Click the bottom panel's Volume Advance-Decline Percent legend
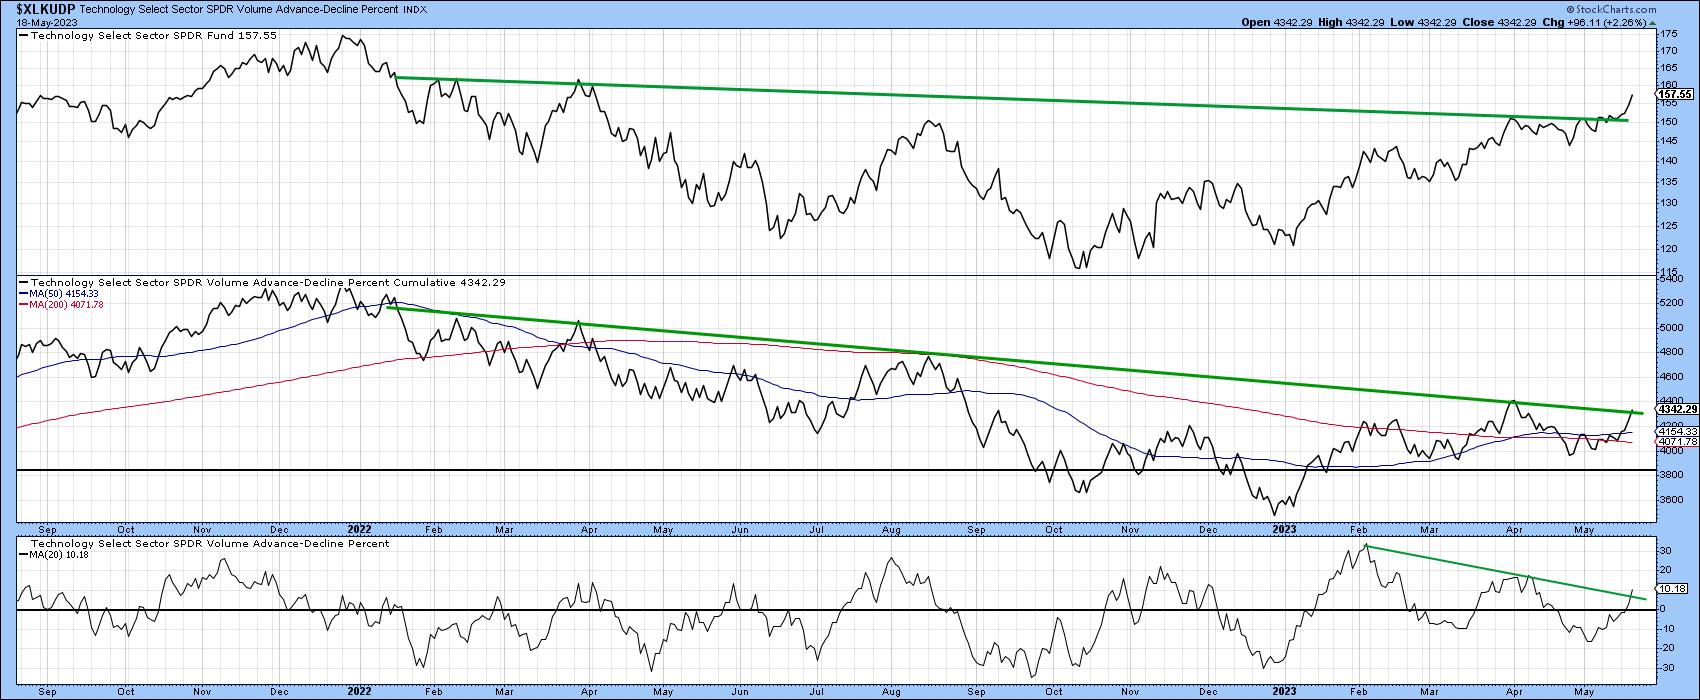 [211, 543]
